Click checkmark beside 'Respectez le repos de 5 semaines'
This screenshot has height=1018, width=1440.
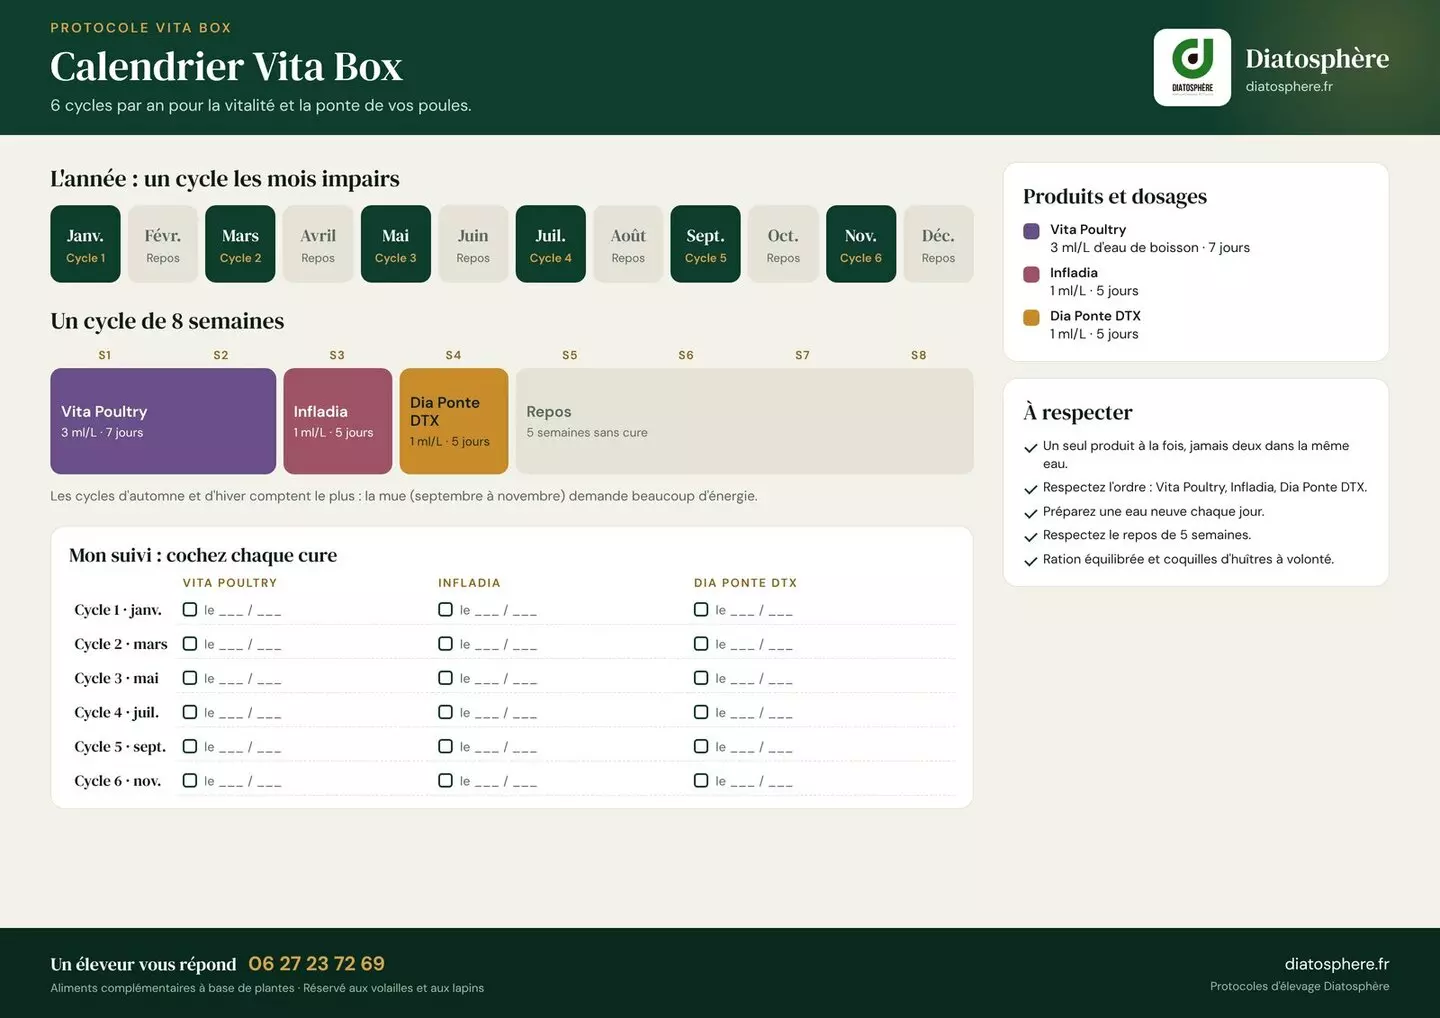(1031, 537)
